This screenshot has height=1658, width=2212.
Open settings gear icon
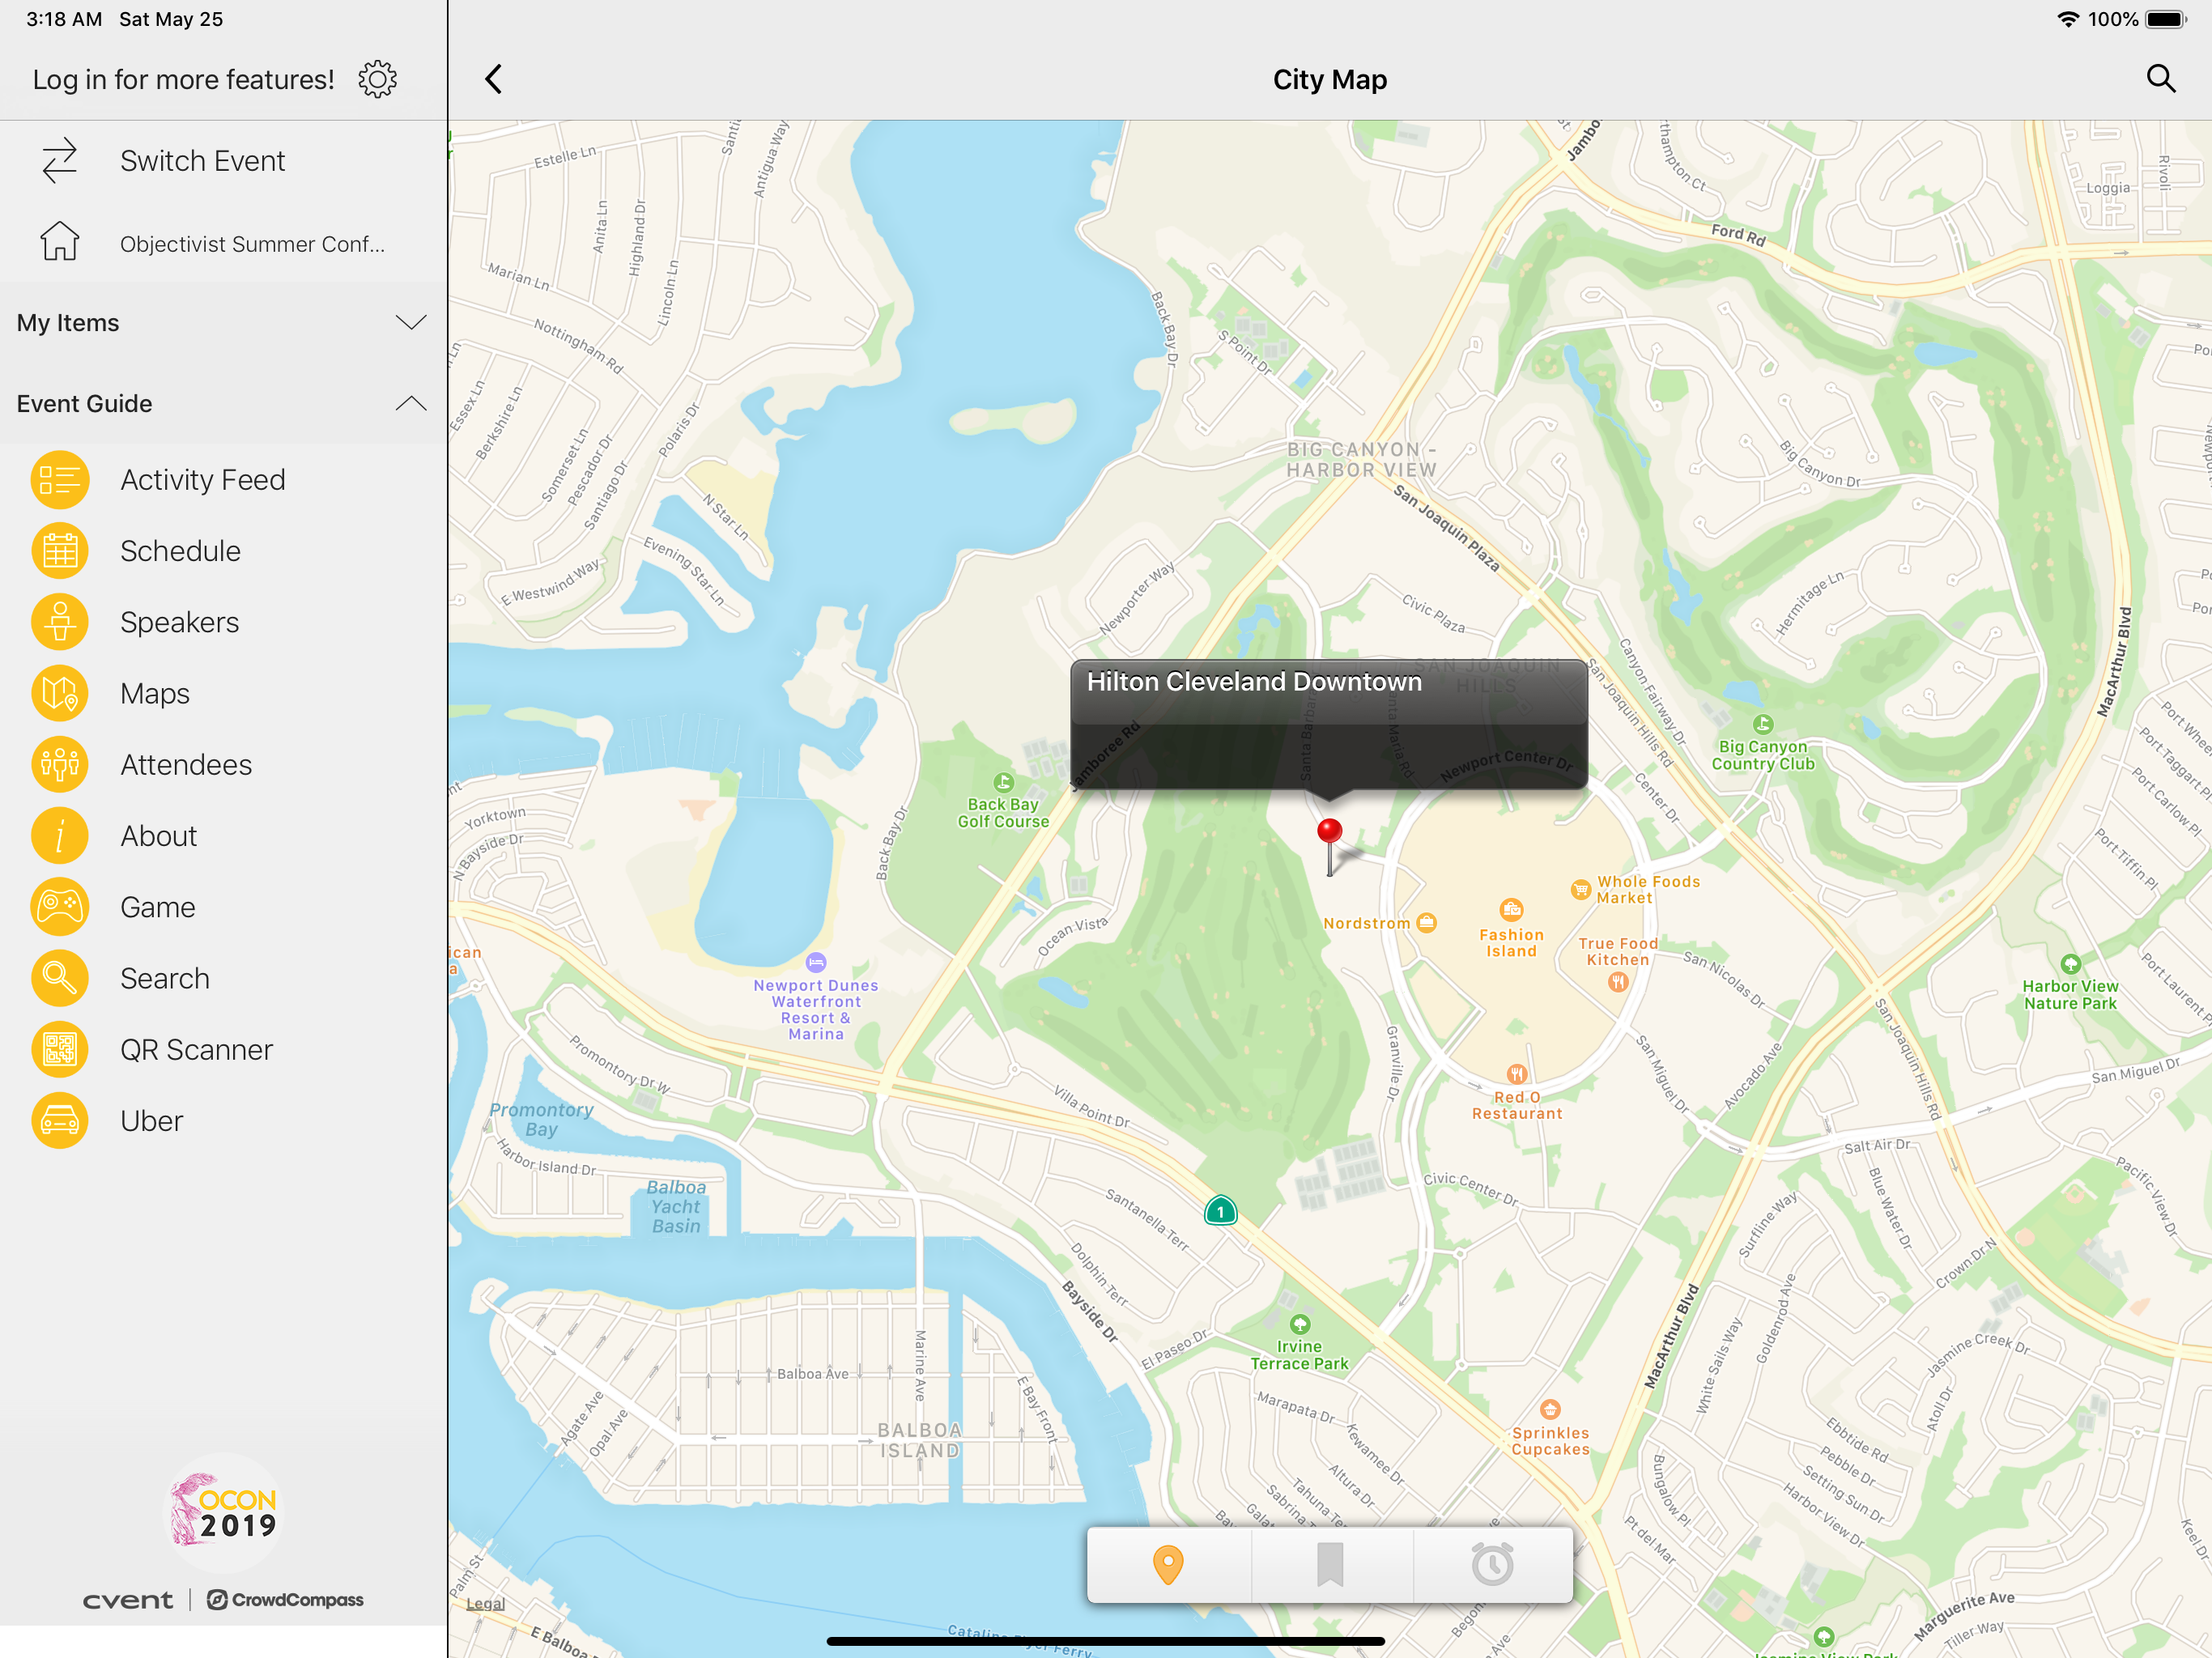pos(378,79)
